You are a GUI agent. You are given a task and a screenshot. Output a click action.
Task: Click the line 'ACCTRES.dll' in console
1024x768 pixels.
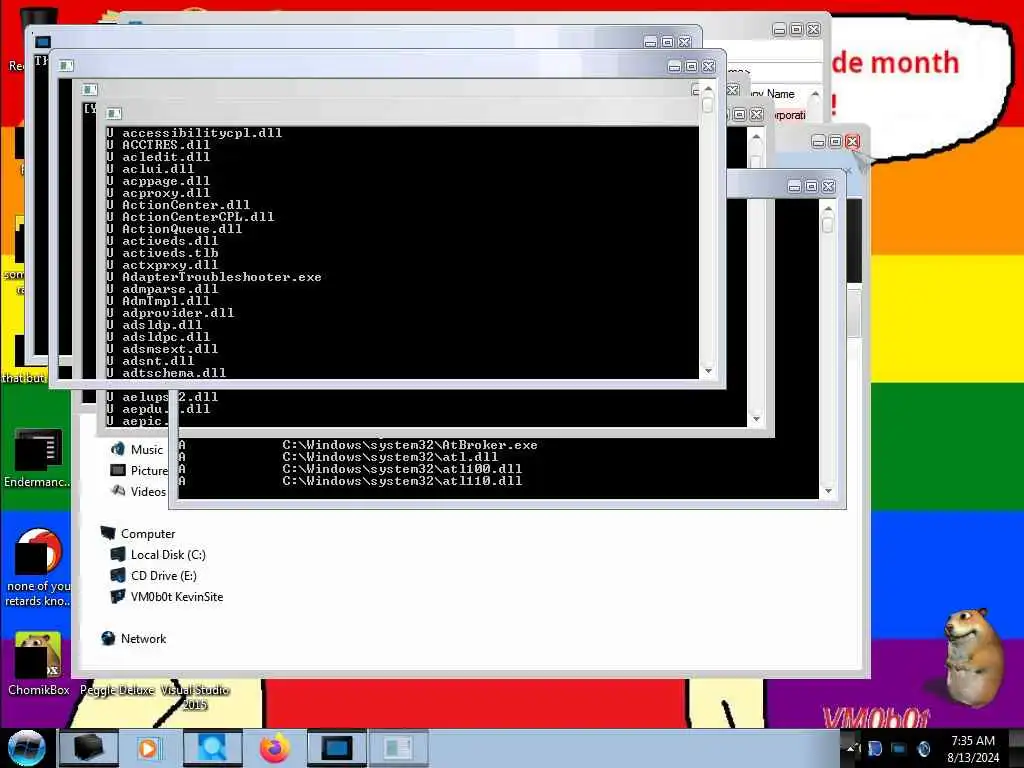[166, 144]
